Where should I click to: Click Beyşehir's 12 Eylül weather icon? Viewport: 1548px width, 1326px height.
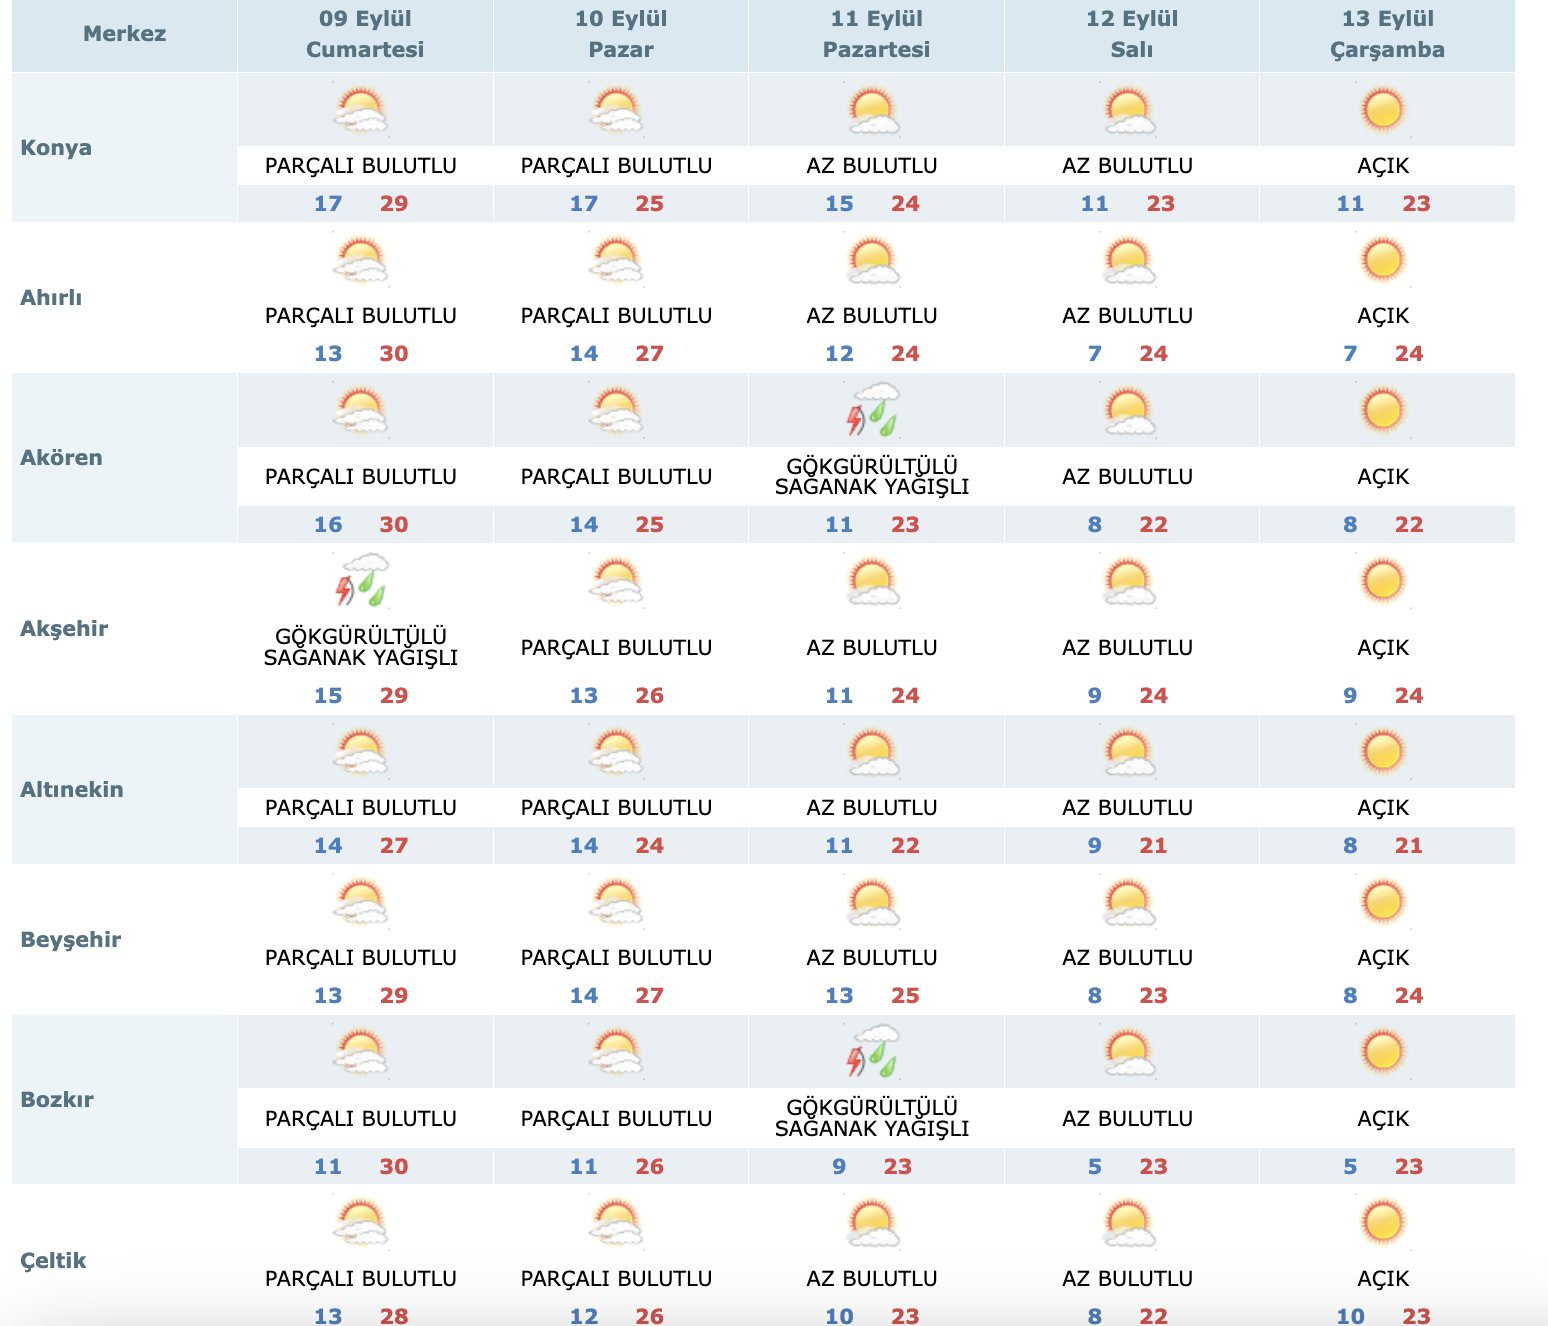point(1129,903)
